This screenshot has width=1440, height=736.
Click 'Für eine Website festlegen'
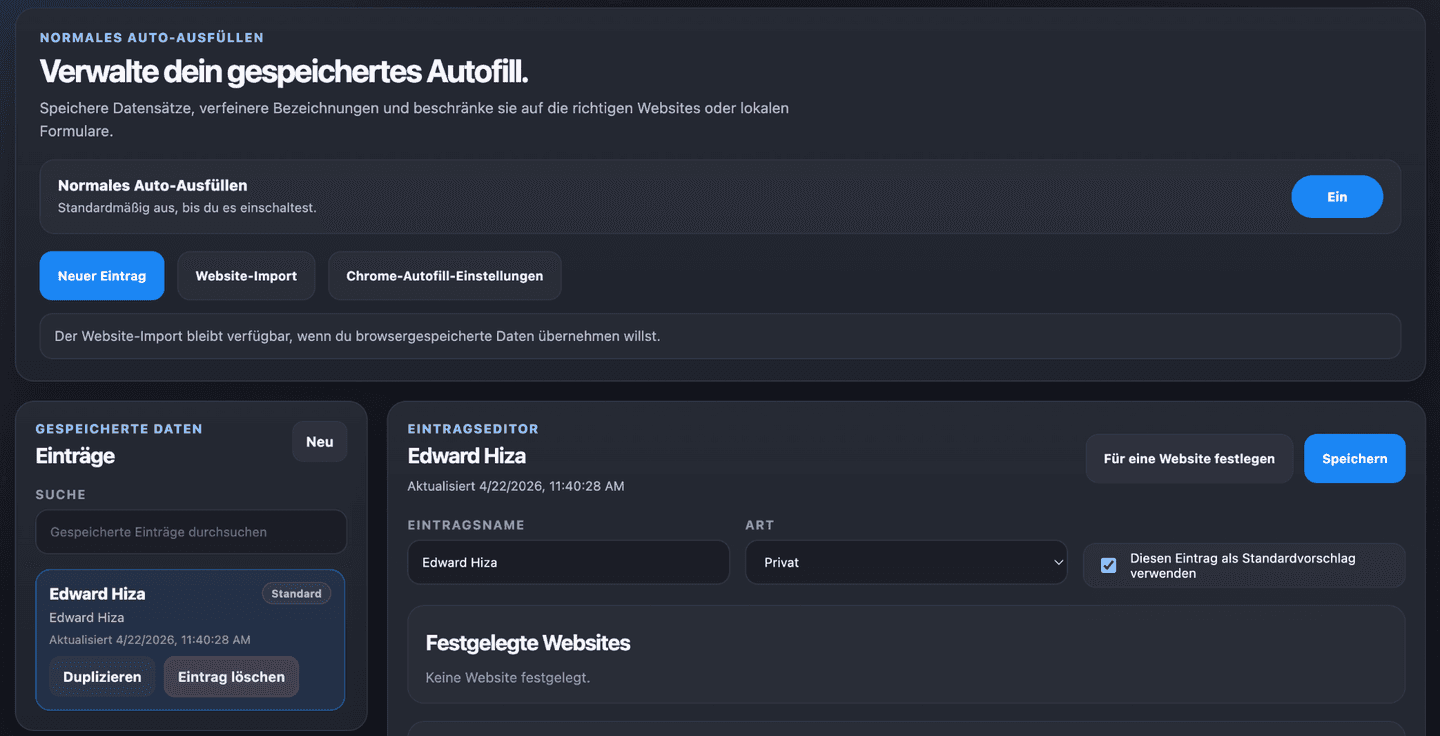pos(1189,458)
